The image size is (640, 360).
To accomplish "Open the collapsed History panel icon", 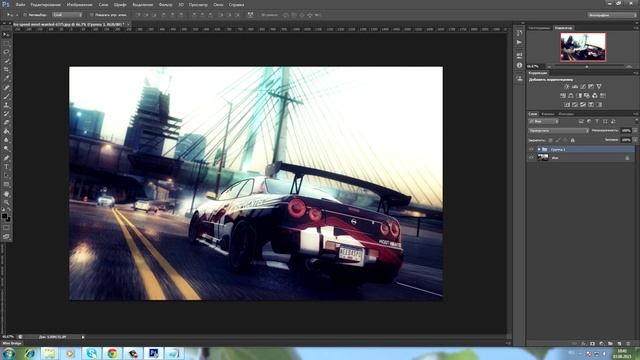I will [519, 33].
